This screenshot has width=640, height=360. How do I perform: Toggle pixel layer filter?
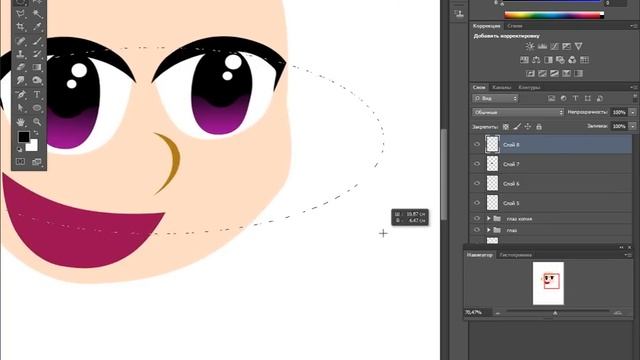(551, 98)
